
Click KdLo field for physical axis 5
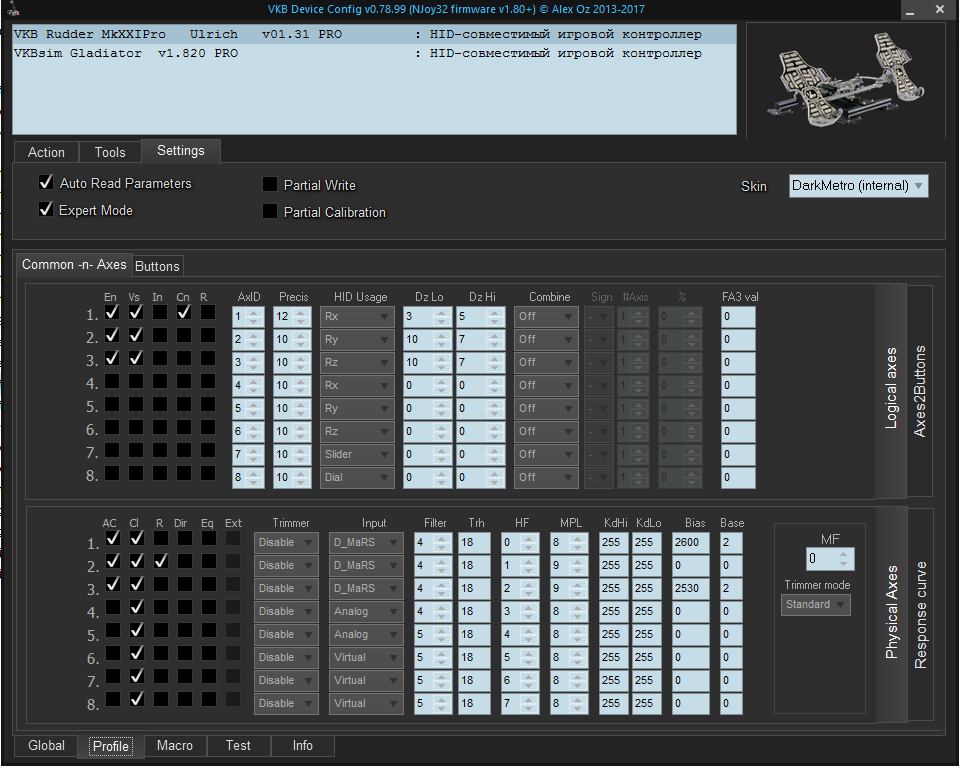pyautogui.click(x=646, y=634)
